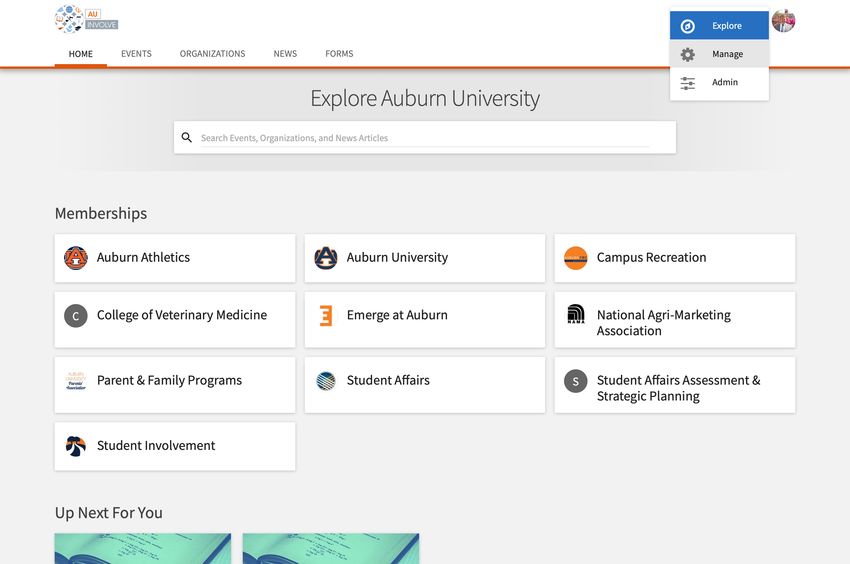Open National Agri-Marketing Association membership
Viewport: 850px width, 564px height.
(675, 320)
